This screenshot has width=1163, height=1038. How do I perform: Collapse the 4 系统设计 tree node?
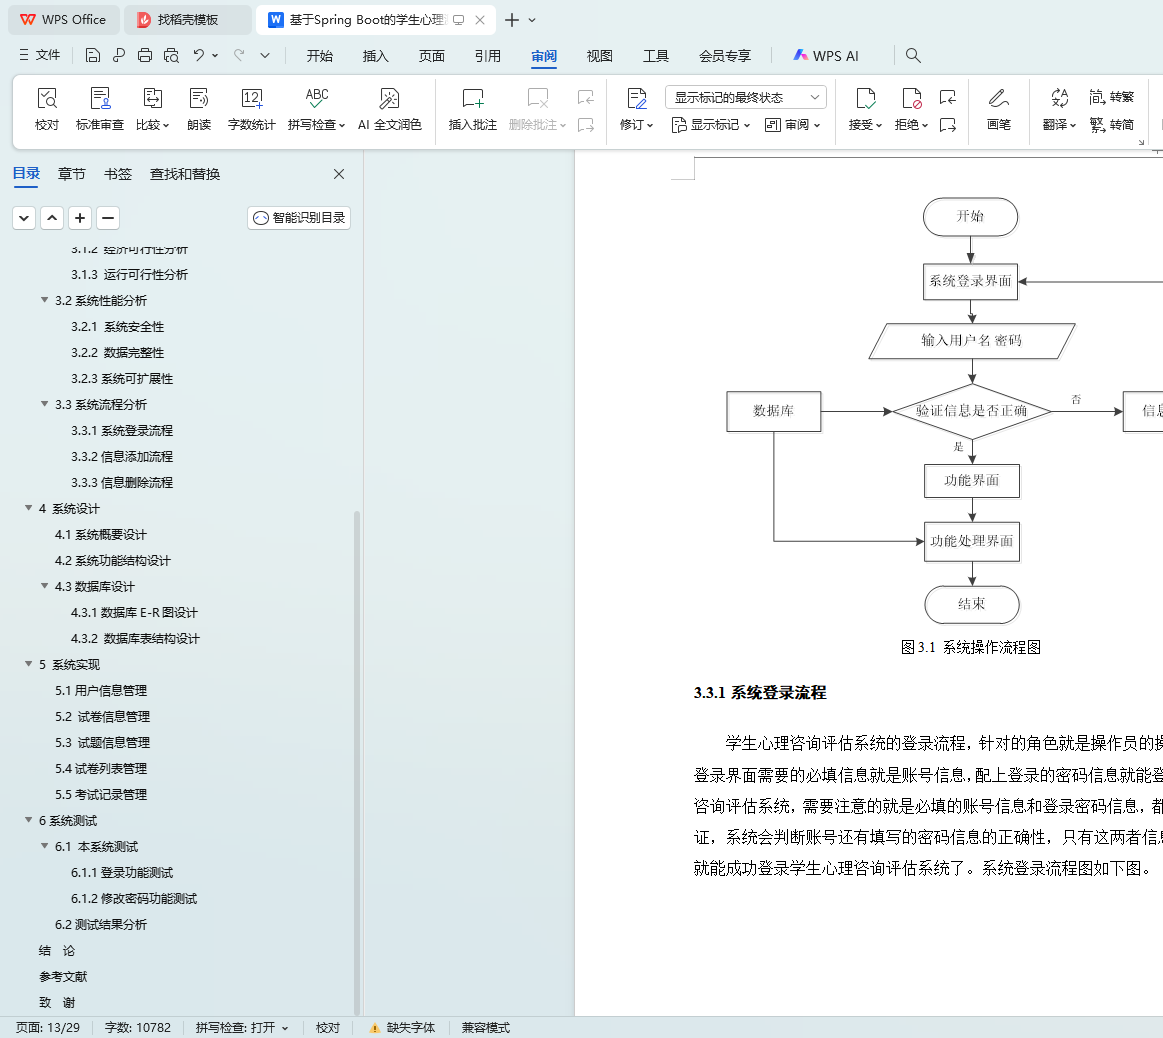coord(28,507)
